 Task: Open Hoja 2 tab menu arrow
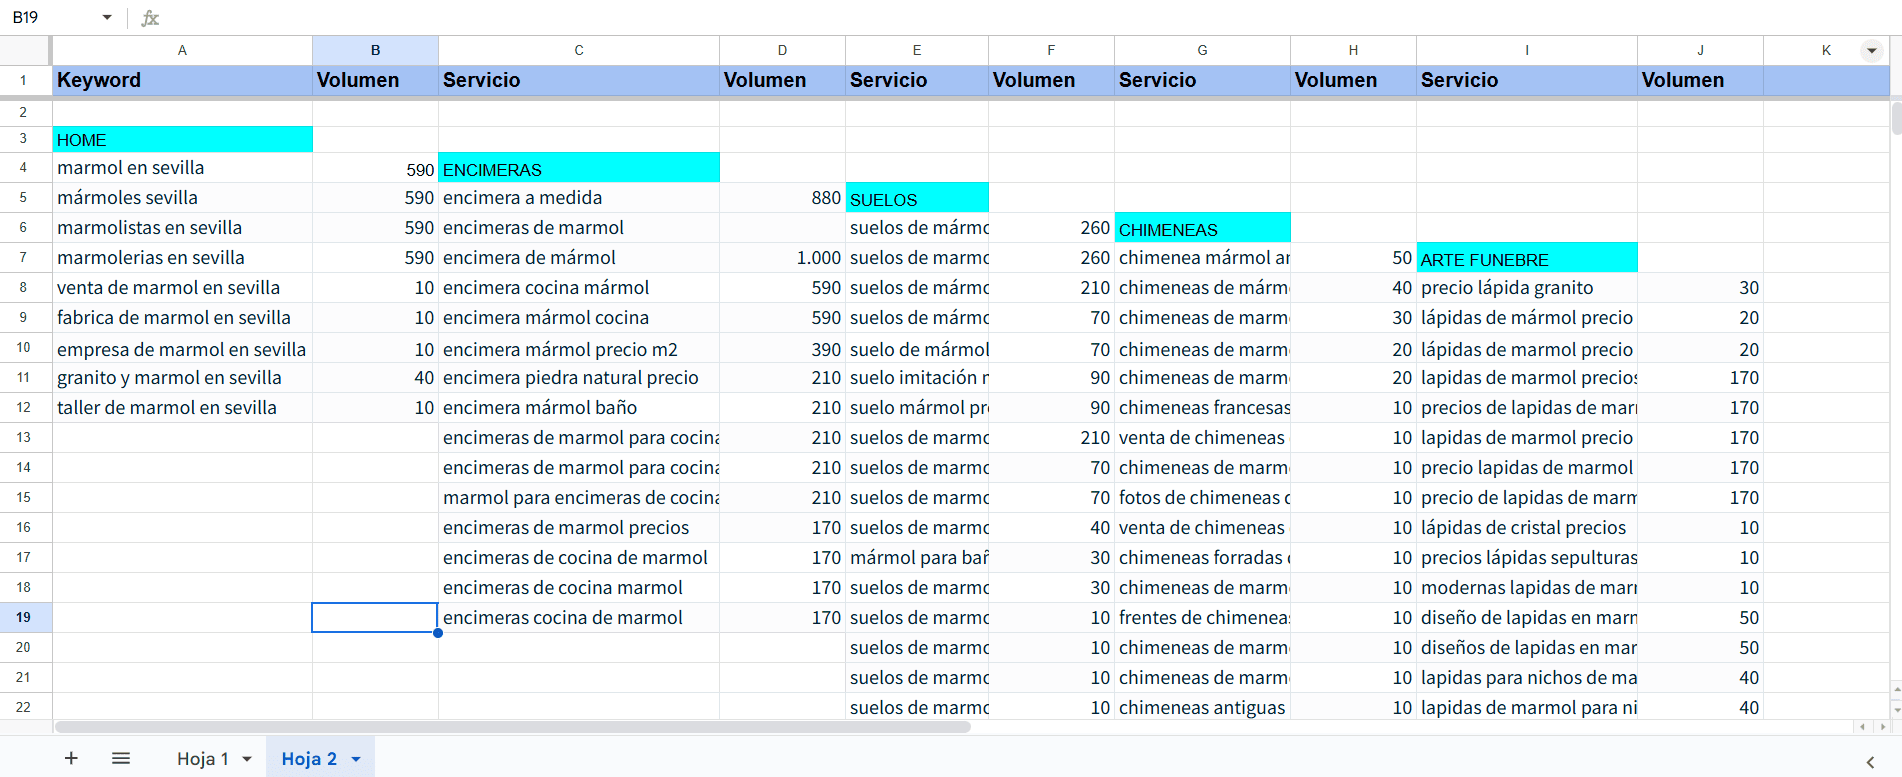356,759
